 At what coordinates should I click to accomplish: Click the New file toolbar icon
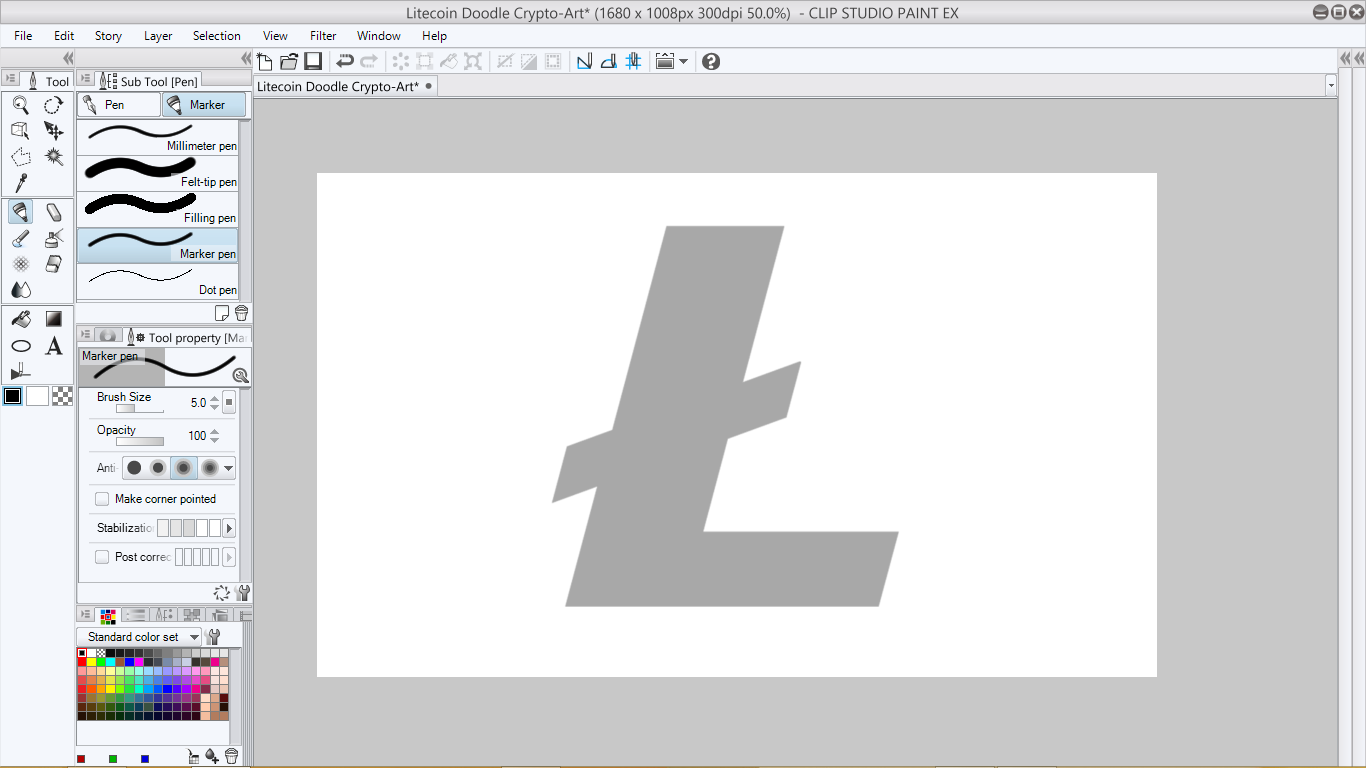coord(265,61)
